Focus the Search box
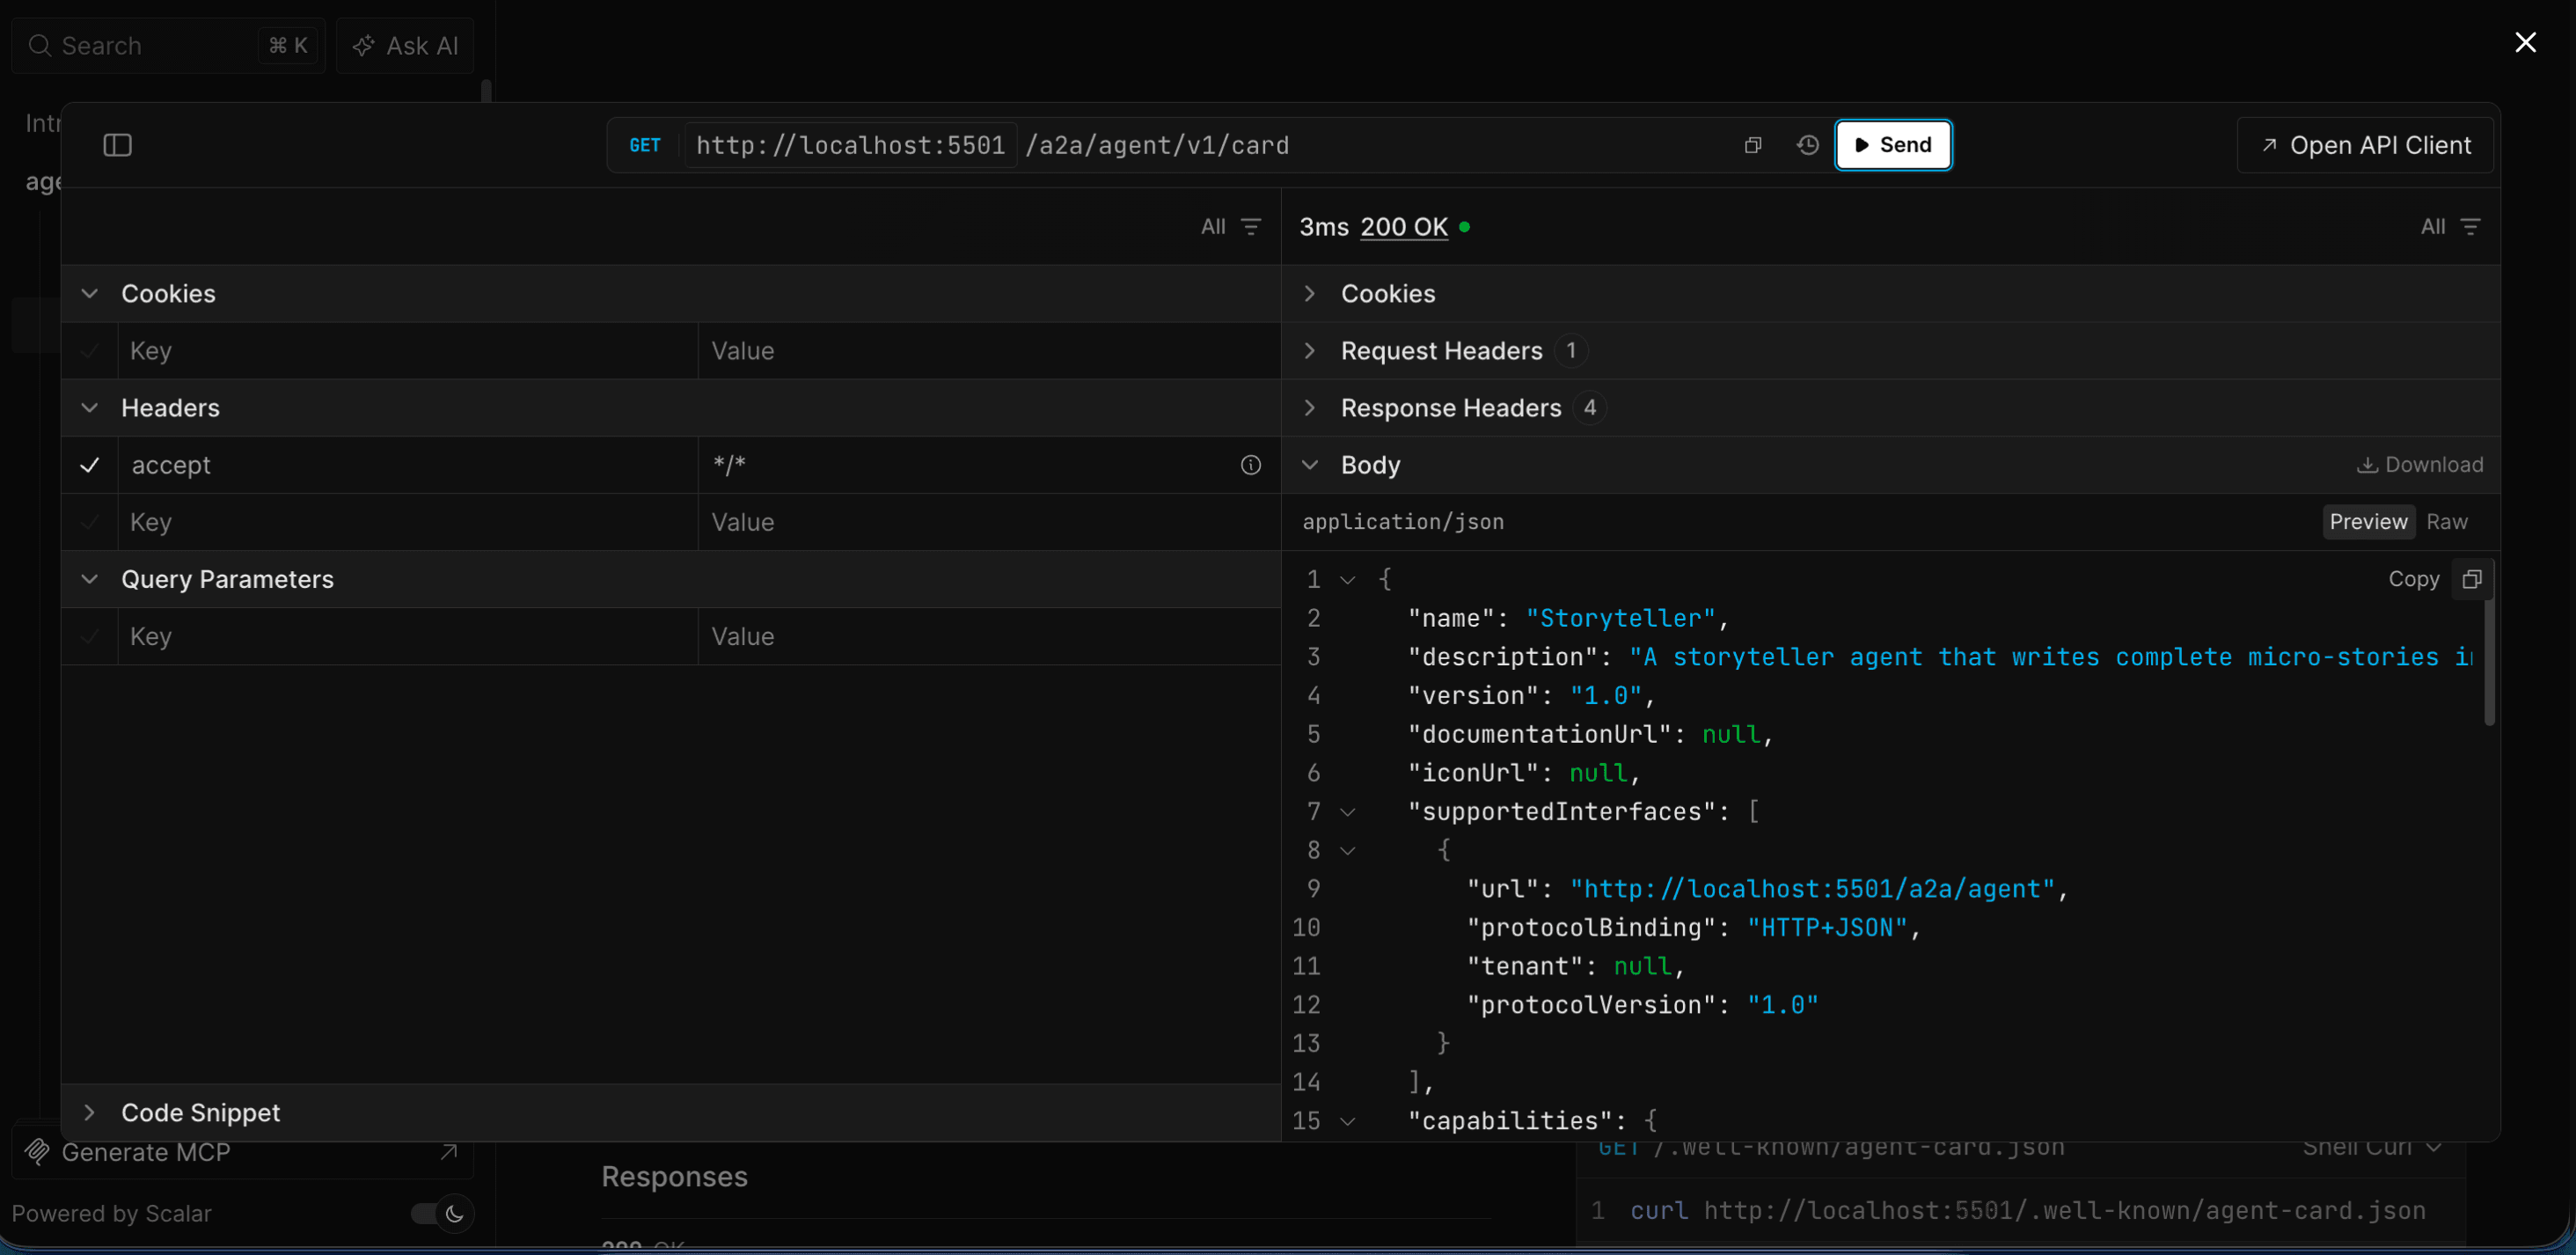The height and width of the screenshot is (1255, 2576). [x=168, y=46]
